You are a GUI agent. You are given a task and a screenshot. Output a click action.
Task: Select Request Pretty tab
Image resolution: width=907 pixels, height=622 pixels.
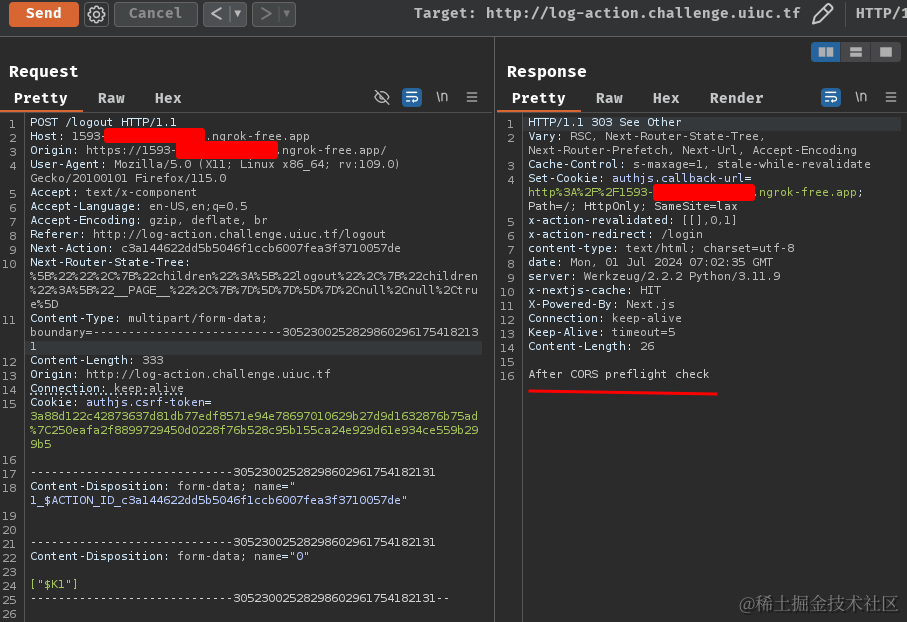(x=40, y=98)
